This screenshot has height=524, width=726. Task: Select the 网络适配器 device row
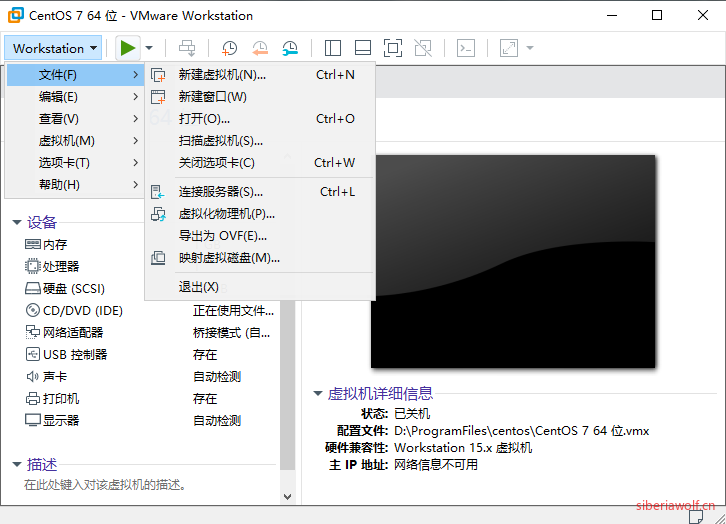(148, 332)
